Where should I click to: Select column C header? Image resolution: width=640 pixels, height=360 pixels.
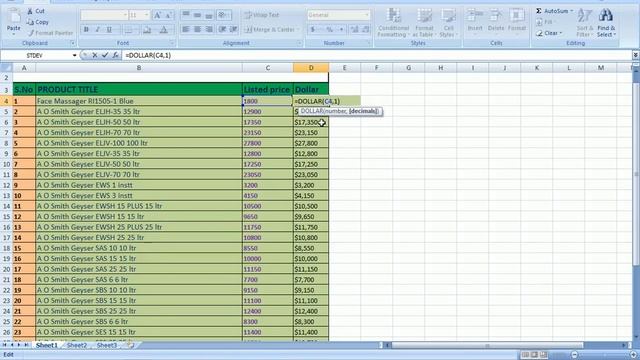(267, 68)
